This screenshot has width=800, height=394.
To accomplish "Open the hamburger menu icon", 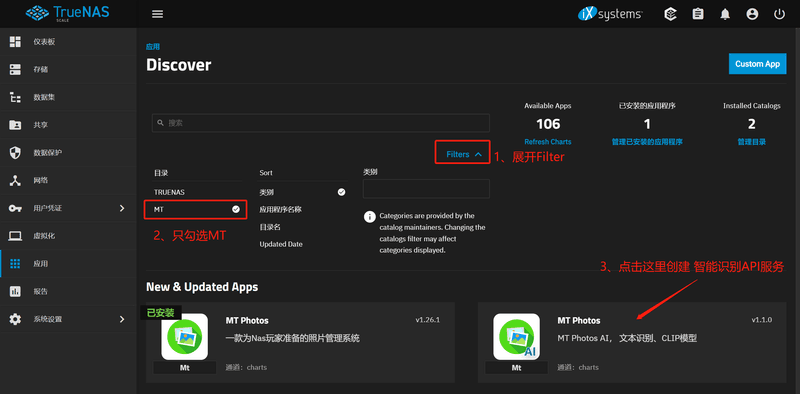I will point(157,14).
